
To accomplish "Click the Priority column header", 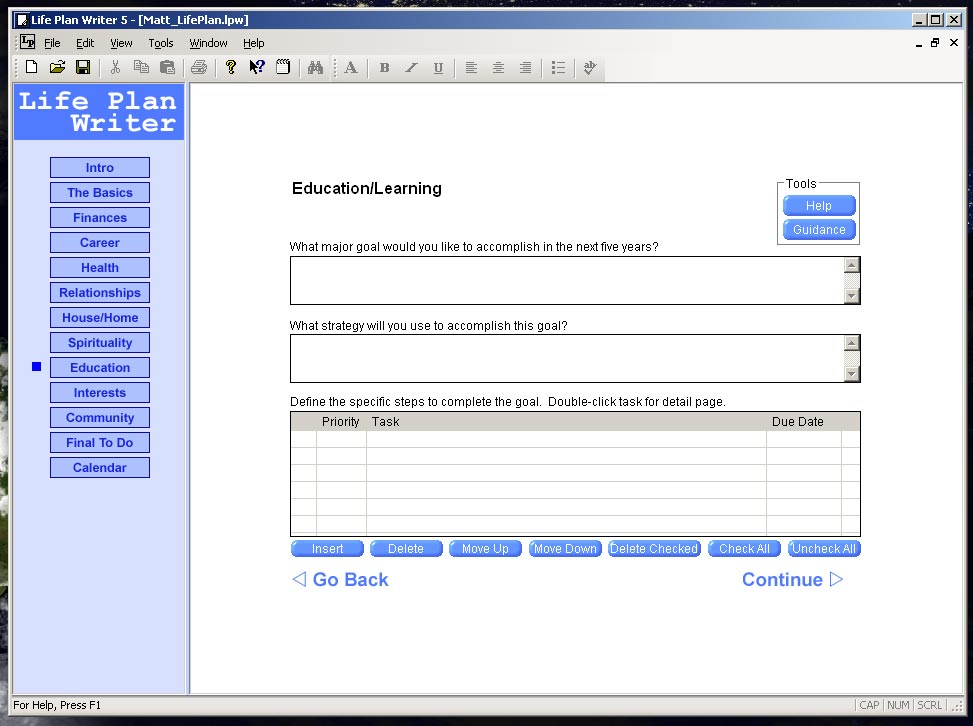I will 341,422.
